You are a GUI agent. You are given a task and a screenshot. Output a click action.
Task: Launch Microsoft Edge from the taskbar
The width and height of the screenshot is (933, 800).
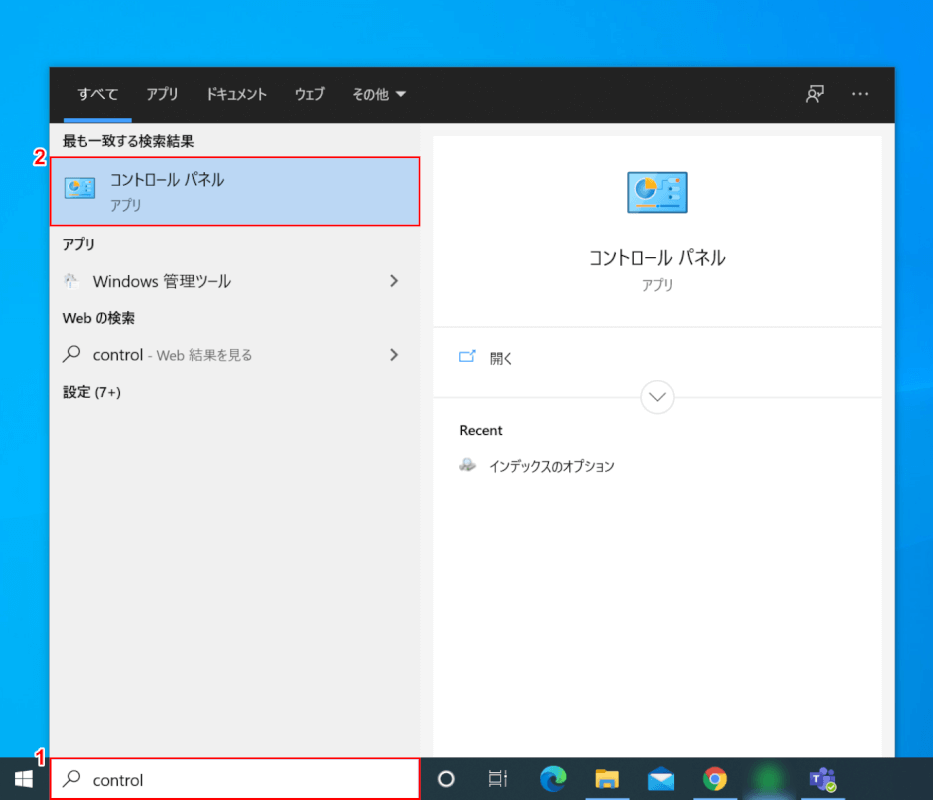[x=553, y=779]
